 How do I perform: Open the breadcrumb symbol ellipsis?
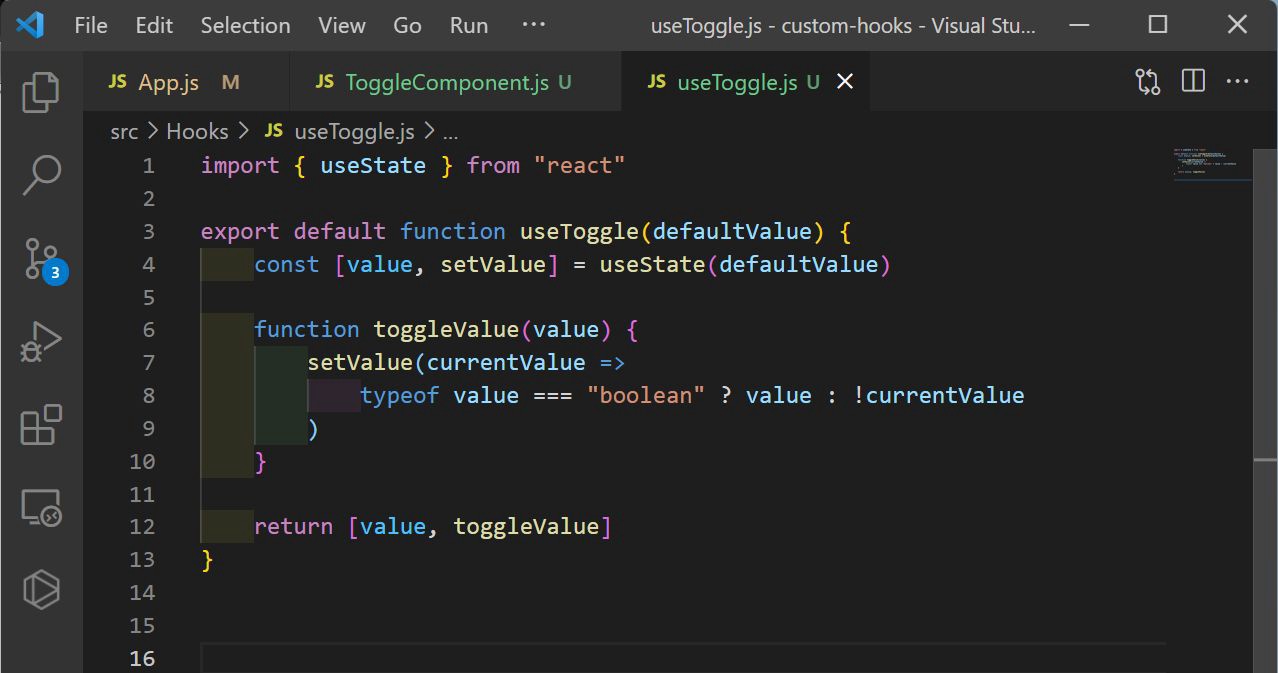tap(450, 132)
